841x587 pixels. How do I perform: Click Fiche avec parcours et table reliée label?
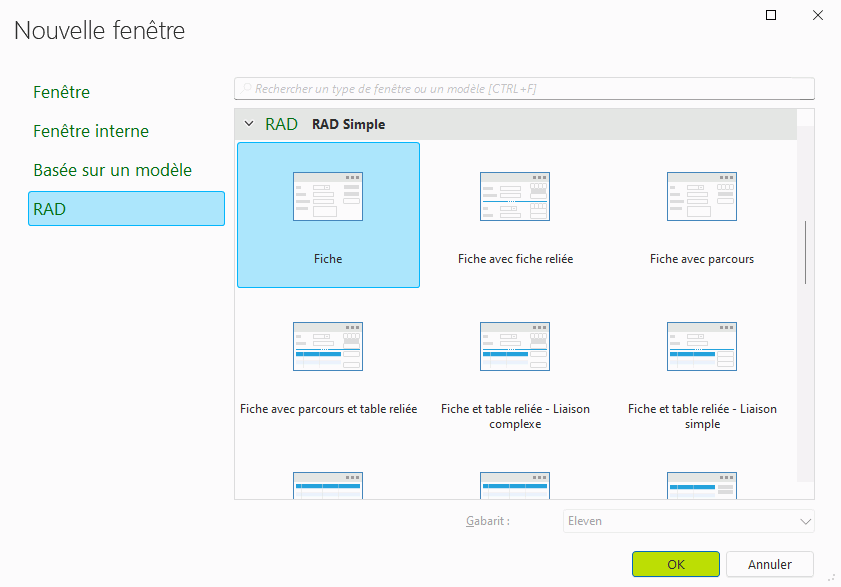point(328,409)
